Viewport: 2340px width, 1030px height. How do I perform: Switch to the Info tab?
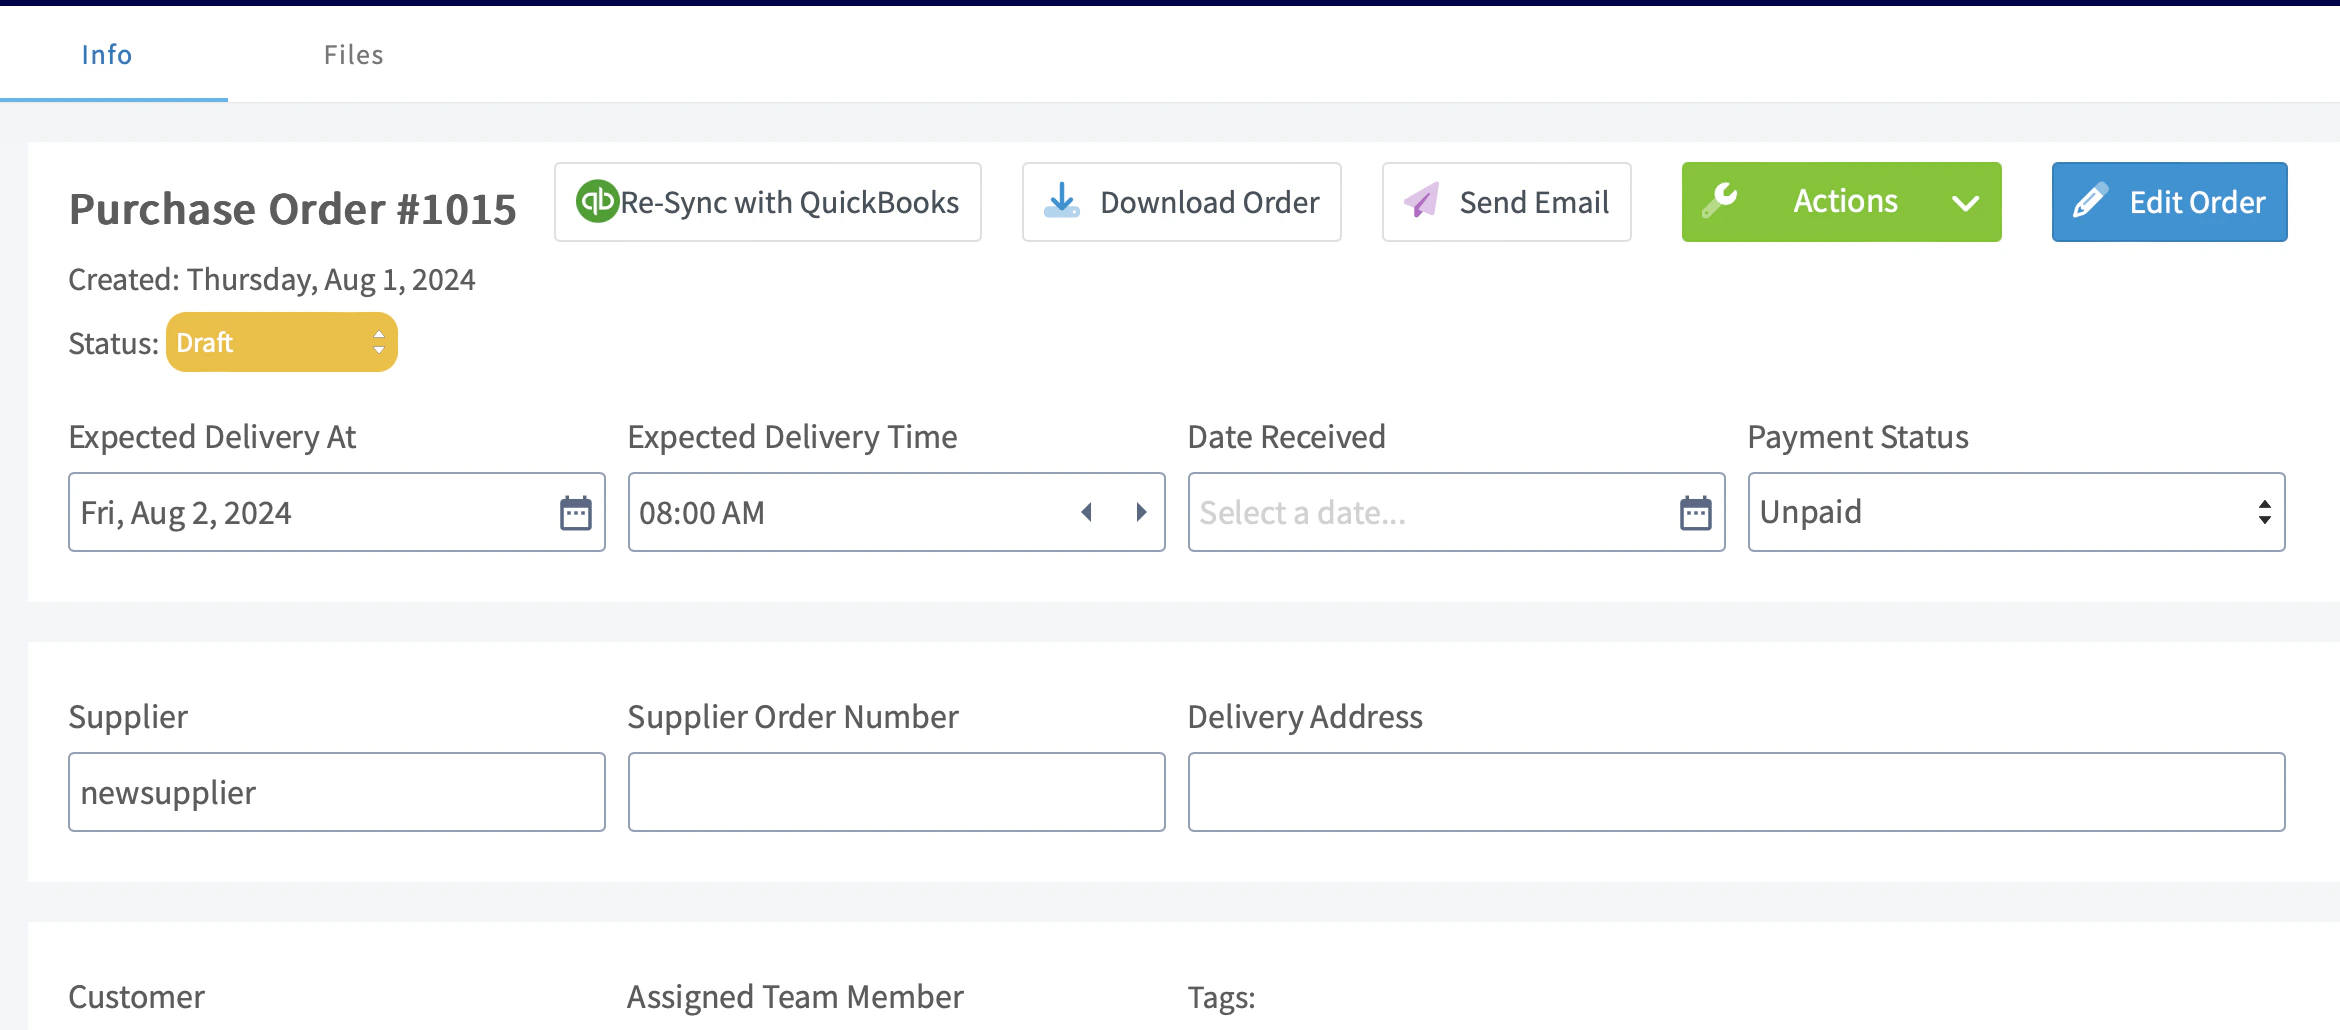tap(107, 54)
